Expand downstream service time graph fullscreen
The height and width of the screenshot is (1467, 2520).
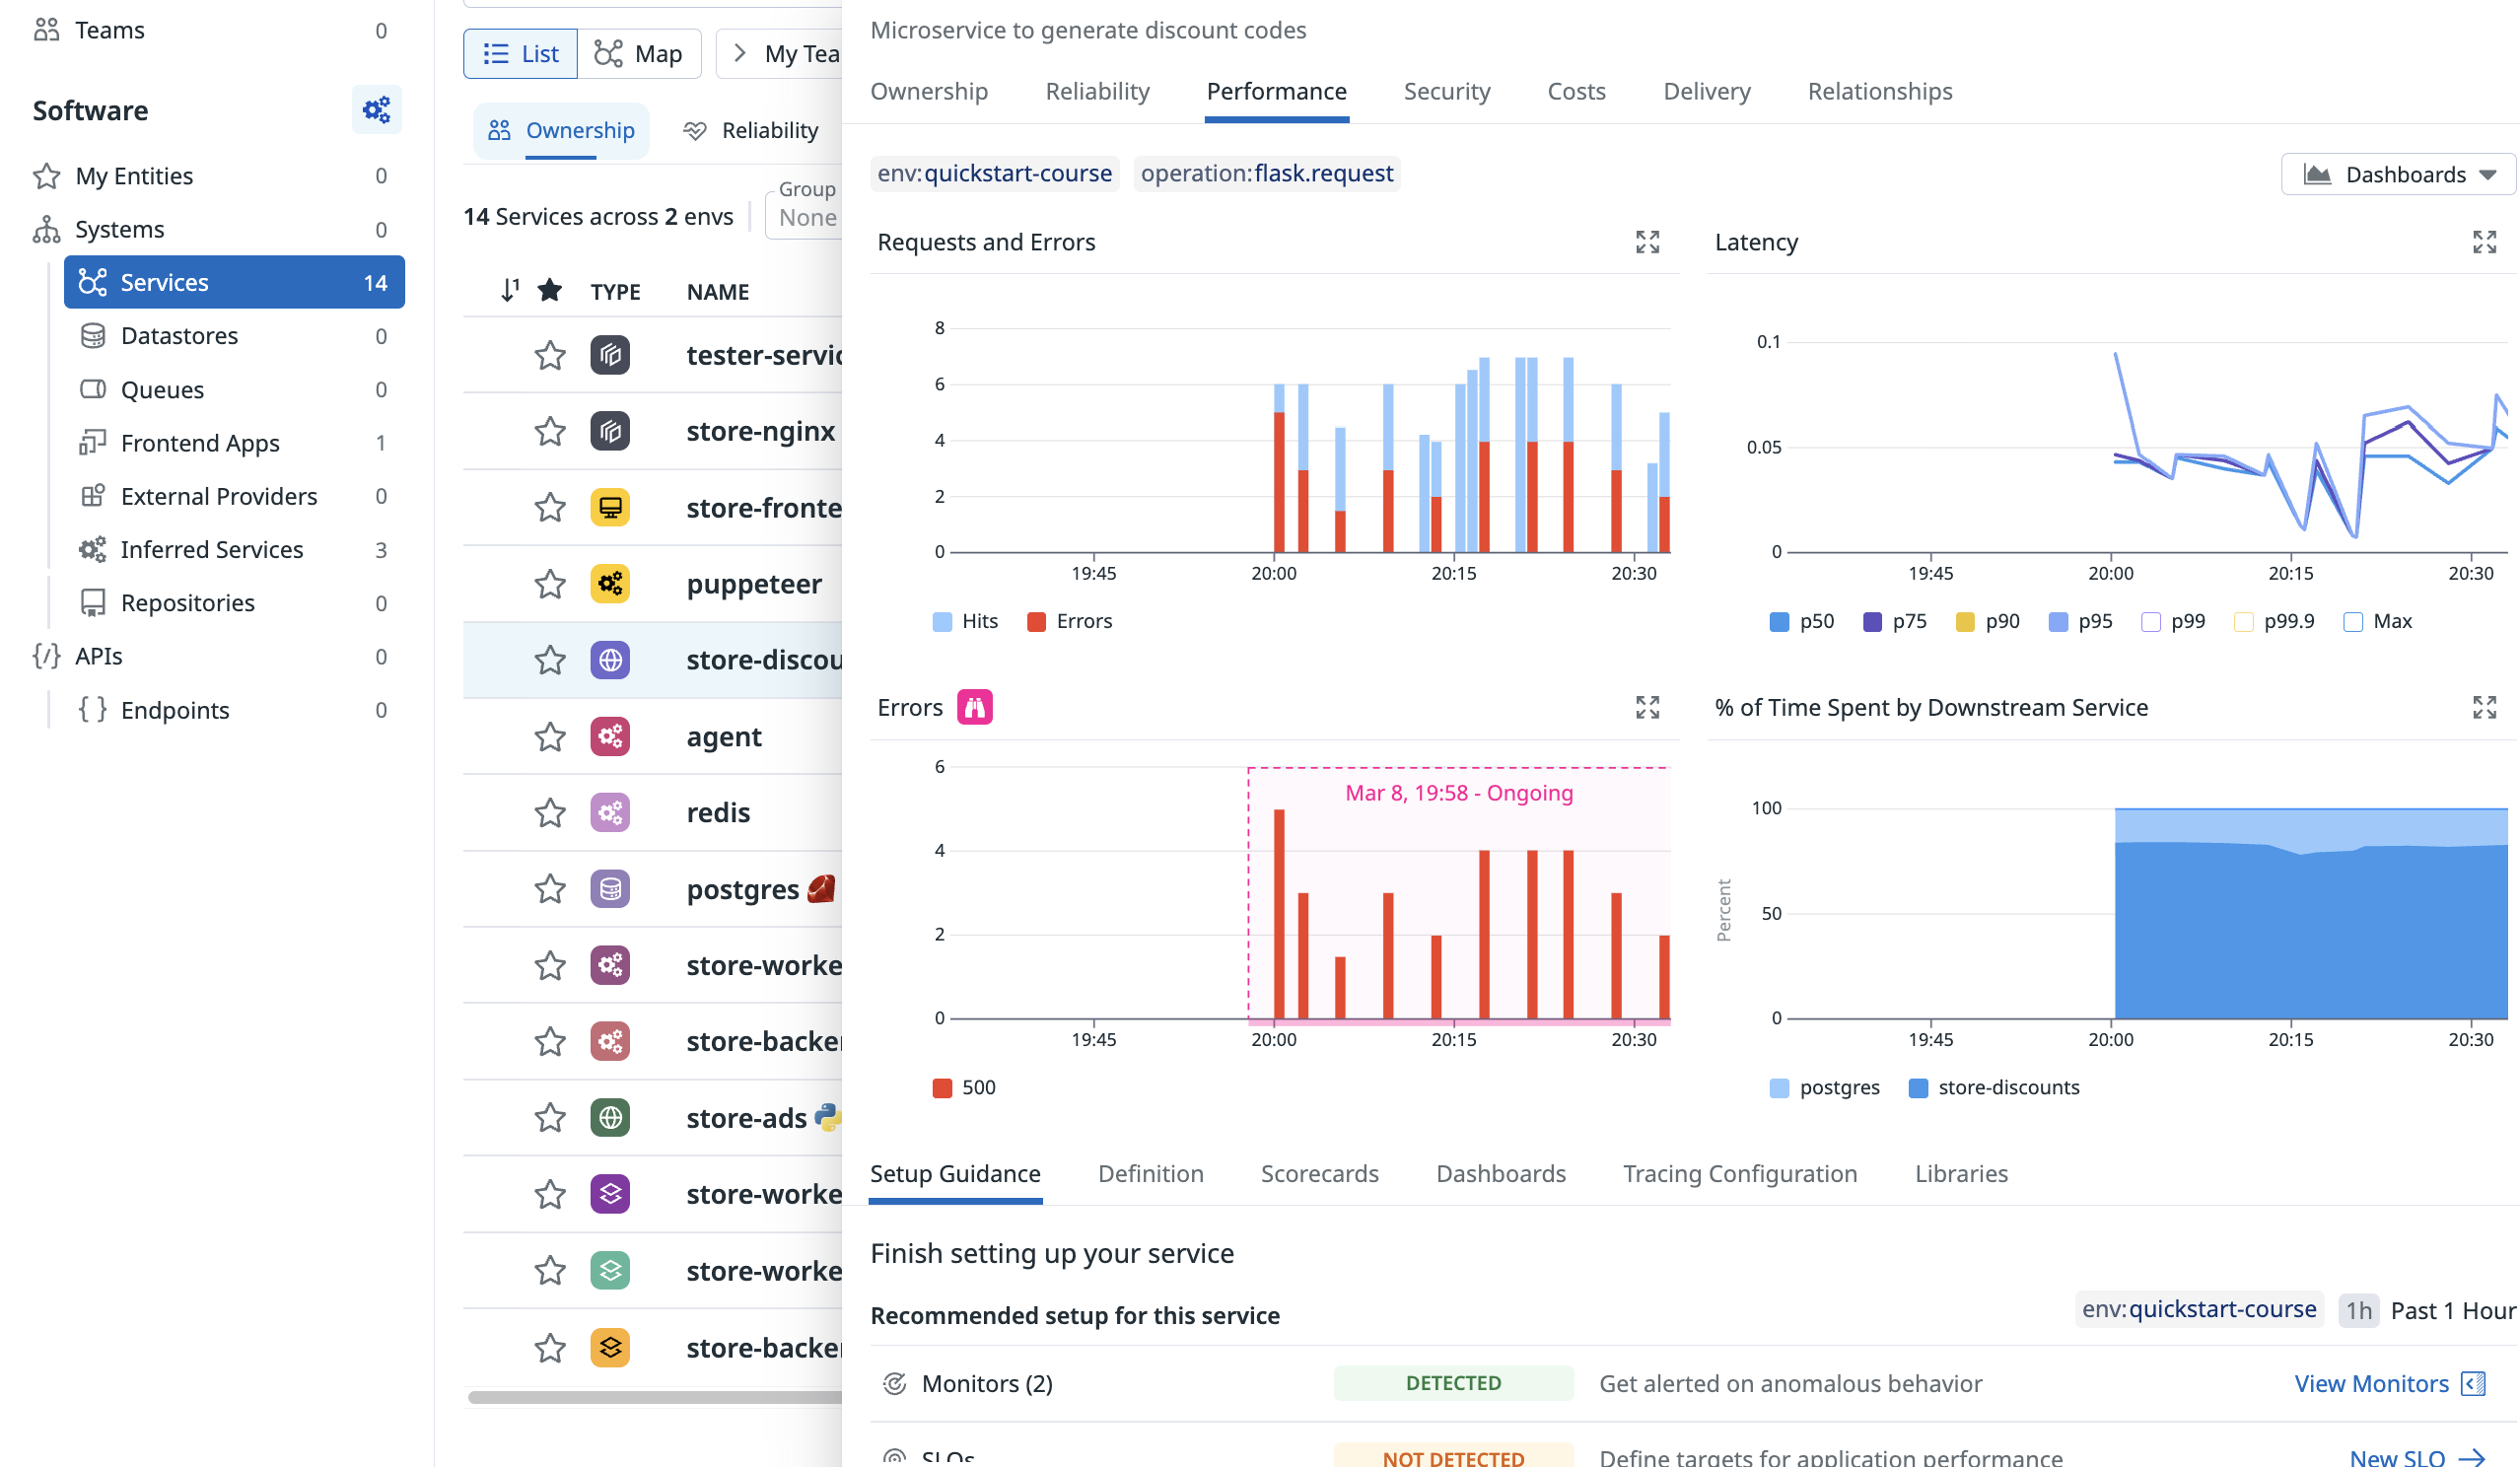[x=2484, y=707]
